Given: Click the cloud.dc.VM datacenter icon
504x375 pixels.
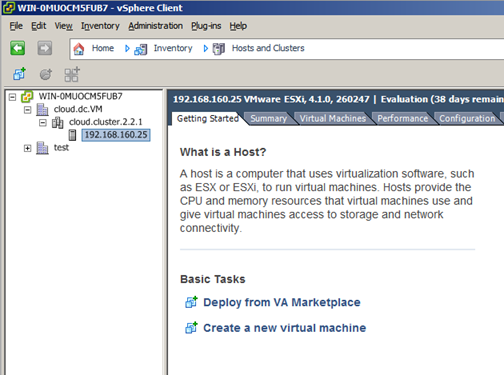Looking at the screenshot, I should pyautogui.click(x=42, y=109).
